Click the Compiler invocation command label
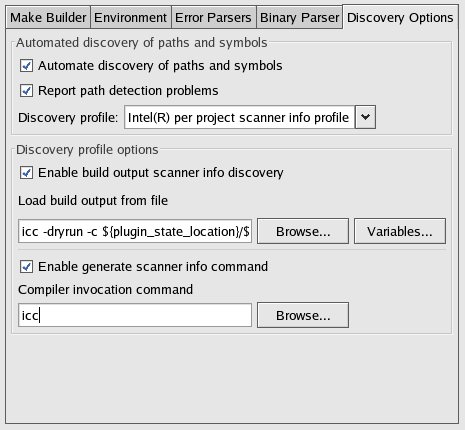Screen dimensions: 465x430 click(105, 290)
